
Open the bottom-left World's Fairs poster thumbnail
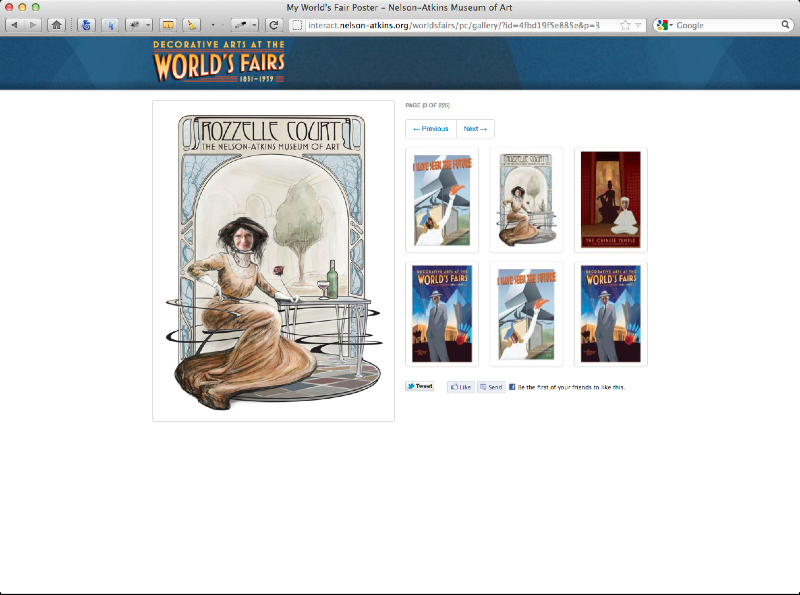tap(442, 314)
